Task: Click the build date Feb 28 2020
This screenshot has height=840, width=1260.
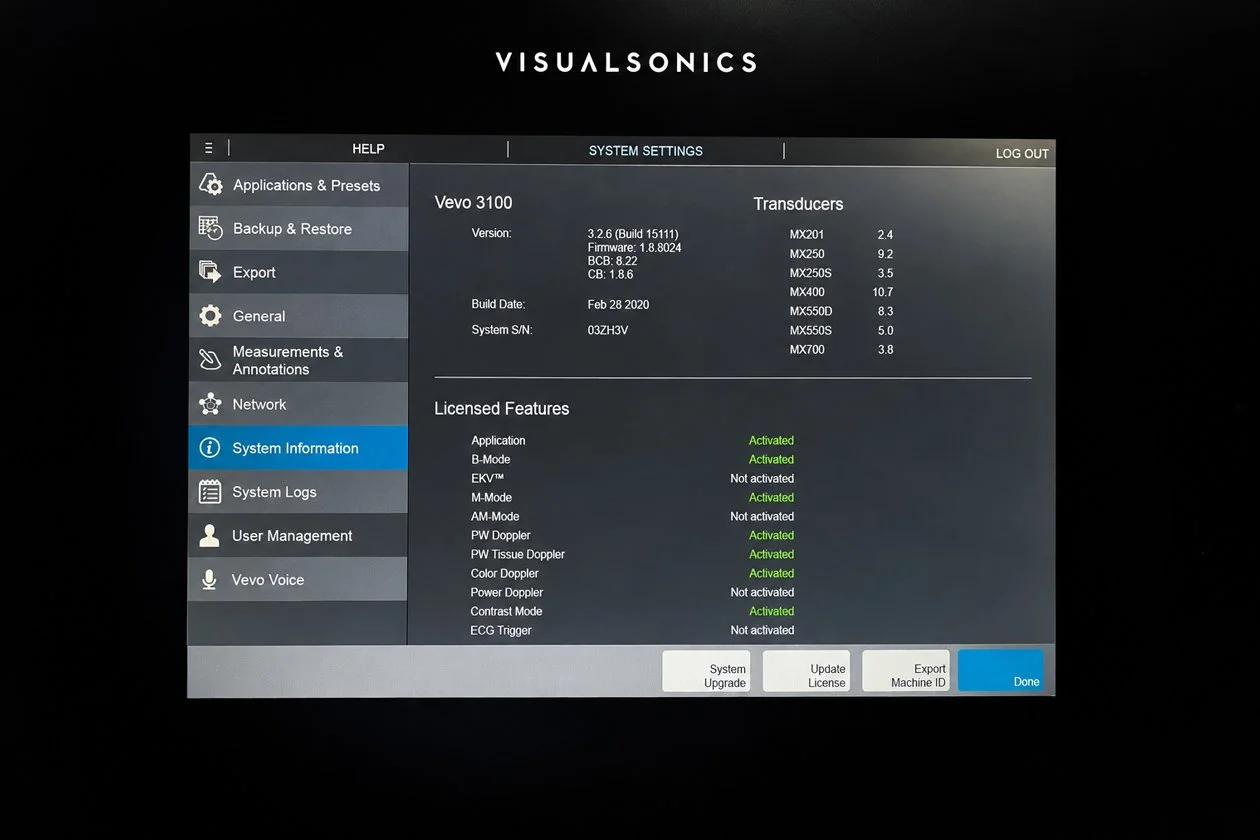Action: (x=618, y=304)
